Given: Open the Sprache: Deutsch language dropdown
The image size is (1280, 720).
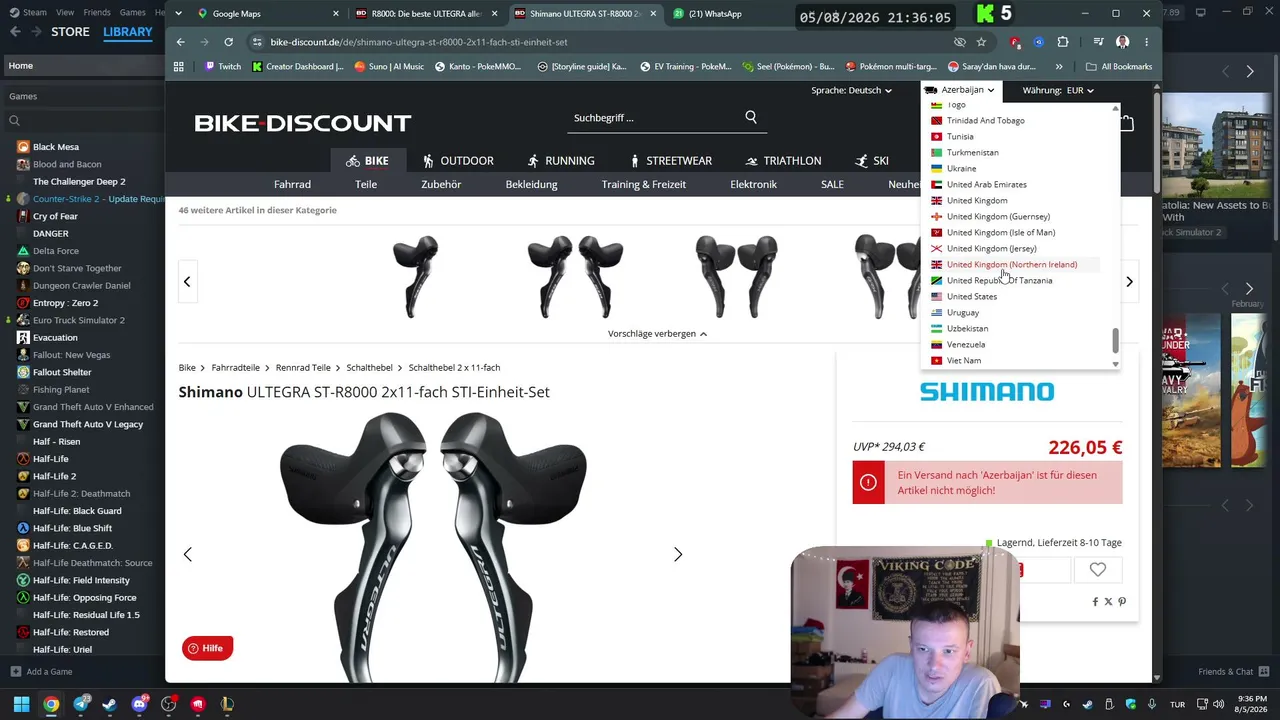Looking at the screenshot, I should (x=851, y=90).
